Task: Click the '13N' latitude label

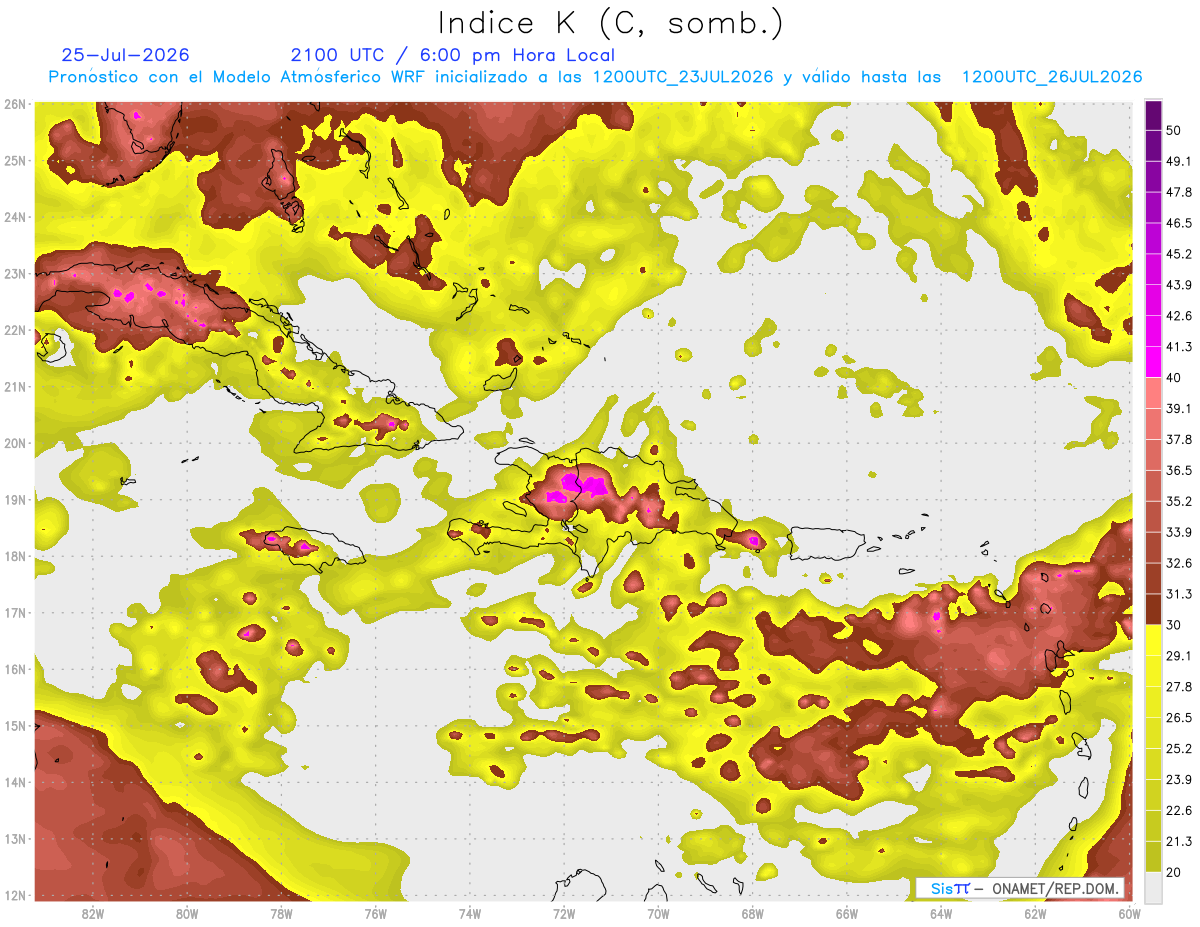Action: point(15,838)
